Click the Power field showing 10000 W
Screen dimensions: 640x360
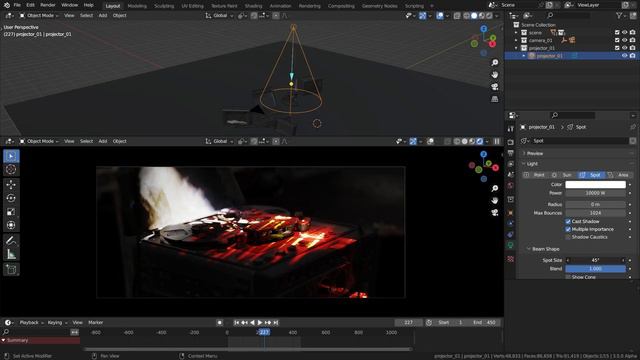[x=595, y=193]
